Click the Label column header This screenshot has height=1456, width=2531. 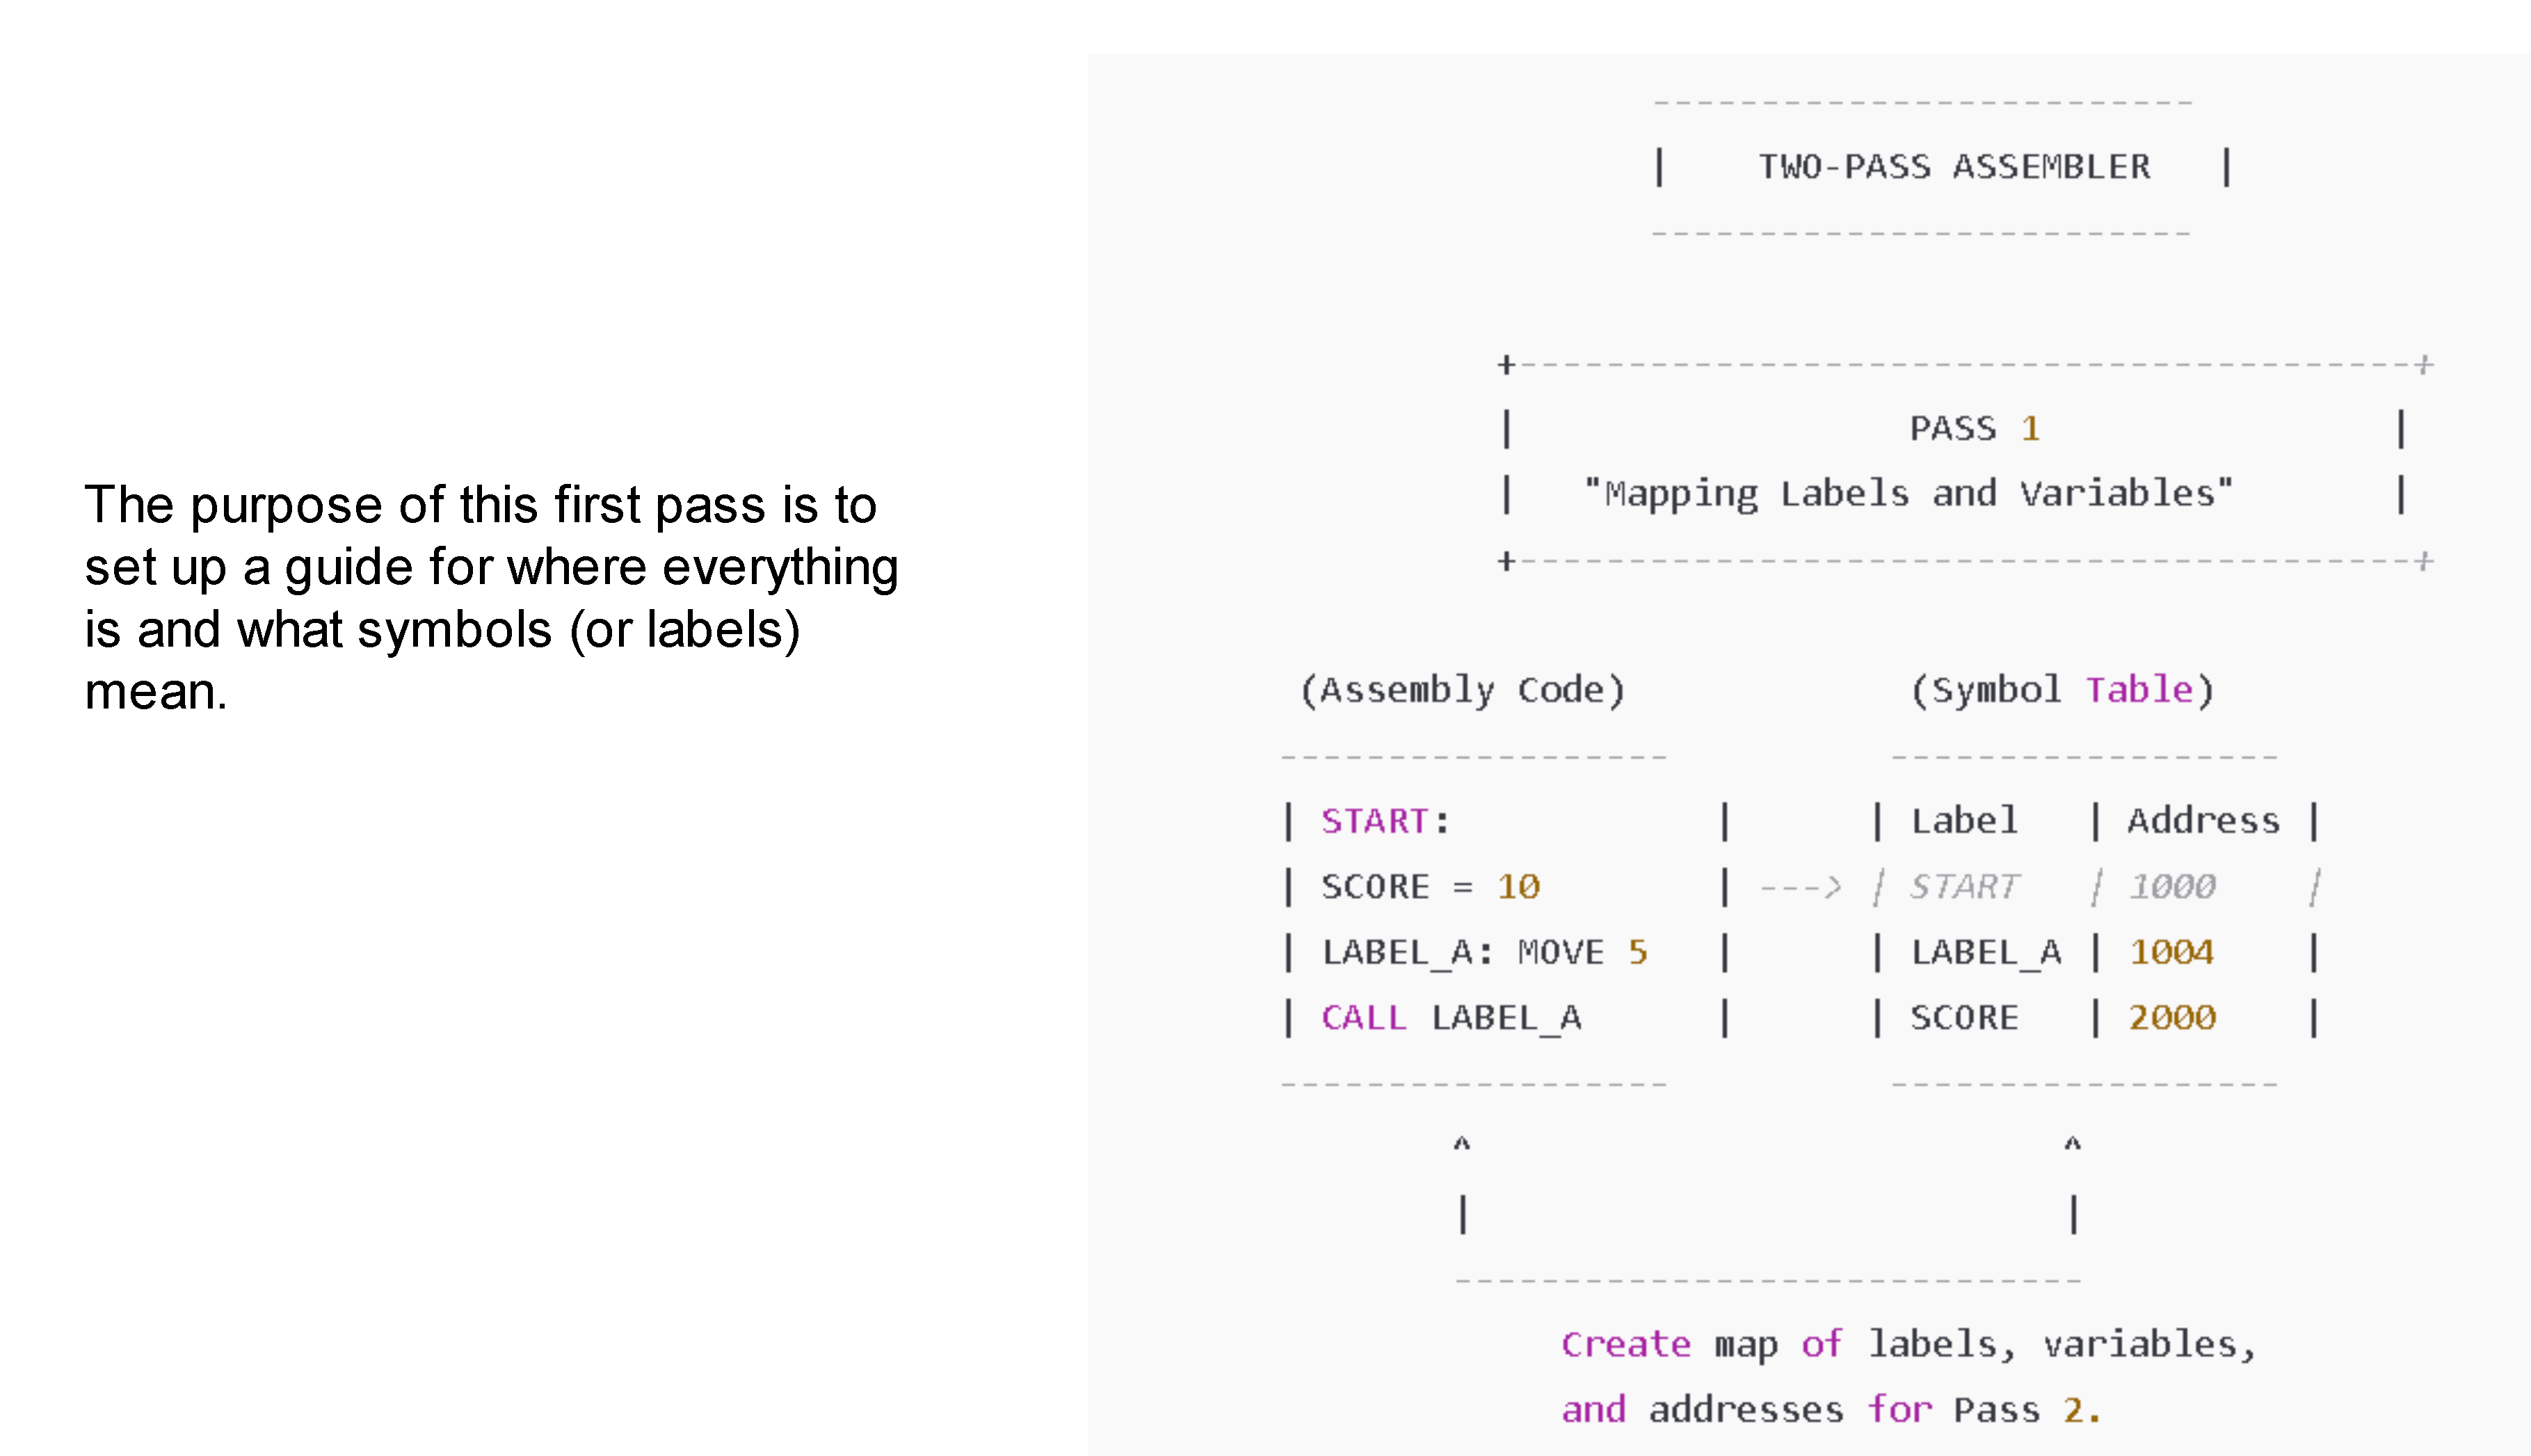1964,821
